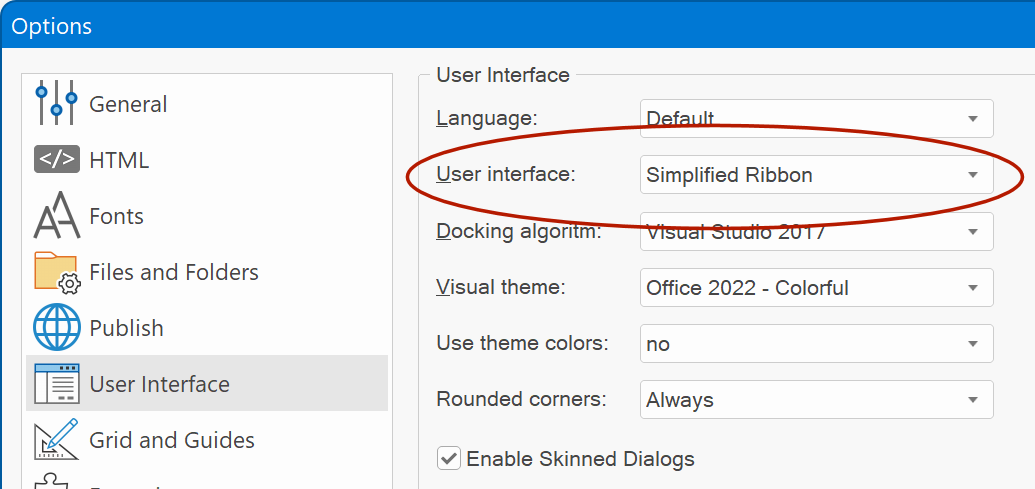
Task: Click the Grid and Guides ruler icon
Action: (x=57, y=440)
